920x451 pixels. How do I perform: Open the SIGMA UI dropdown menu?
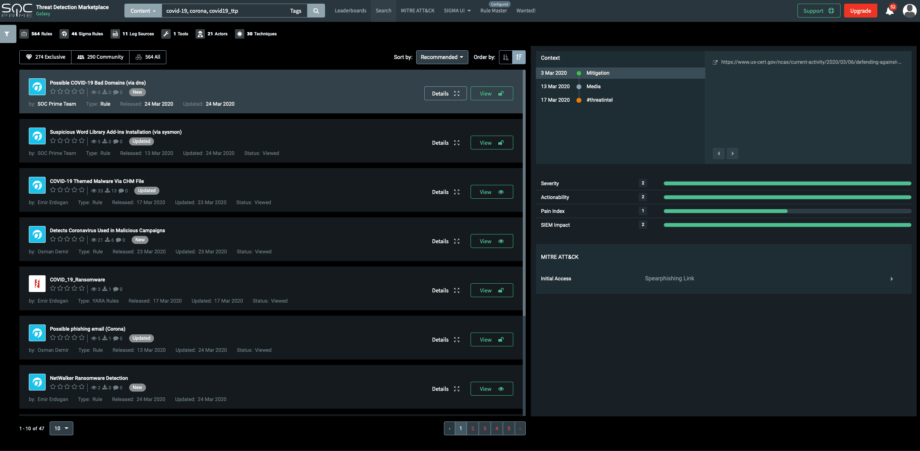[458, 11]
